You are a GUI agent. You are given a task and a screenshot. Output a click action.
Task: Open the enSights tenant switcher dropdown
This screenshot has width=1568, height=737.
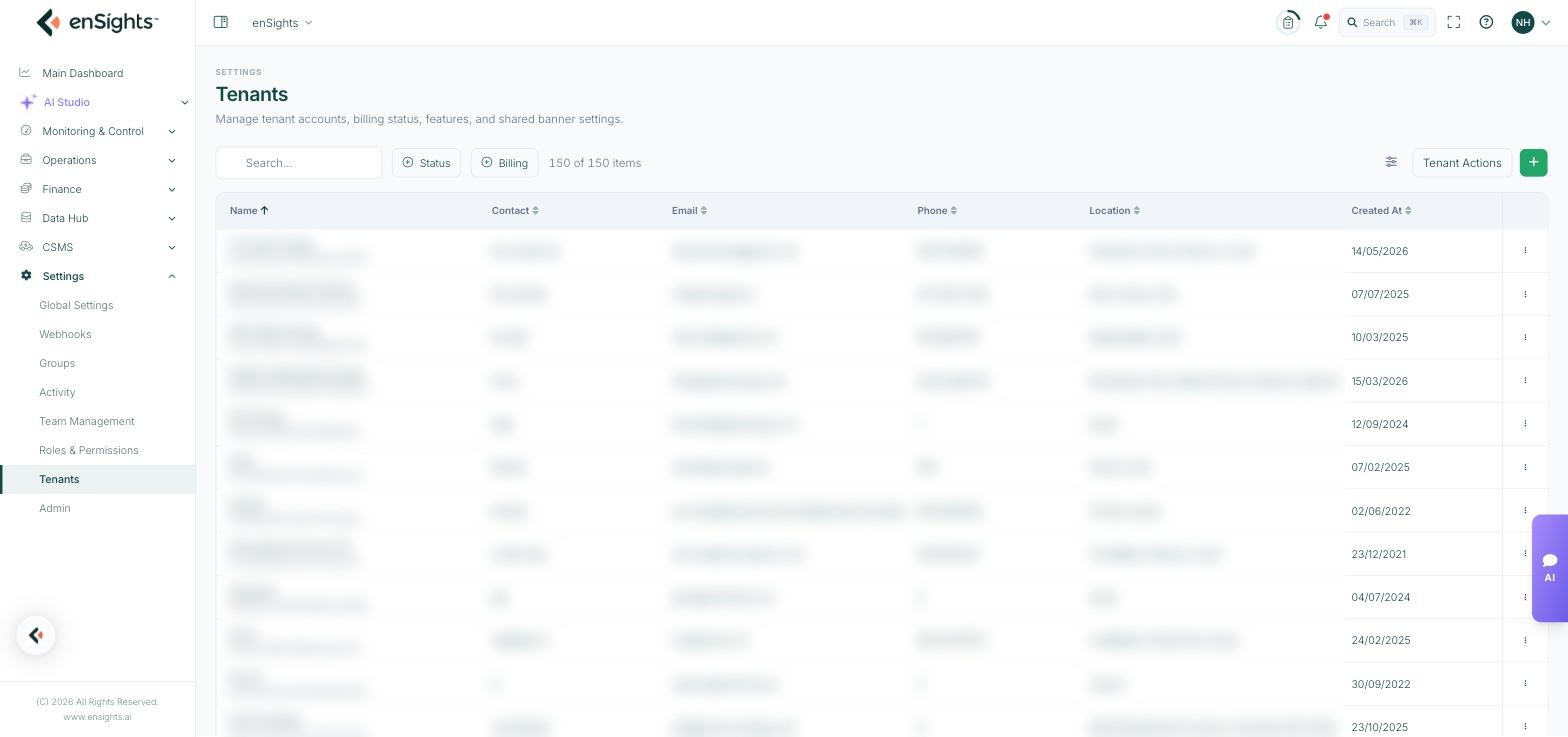(x=282, y=22)
